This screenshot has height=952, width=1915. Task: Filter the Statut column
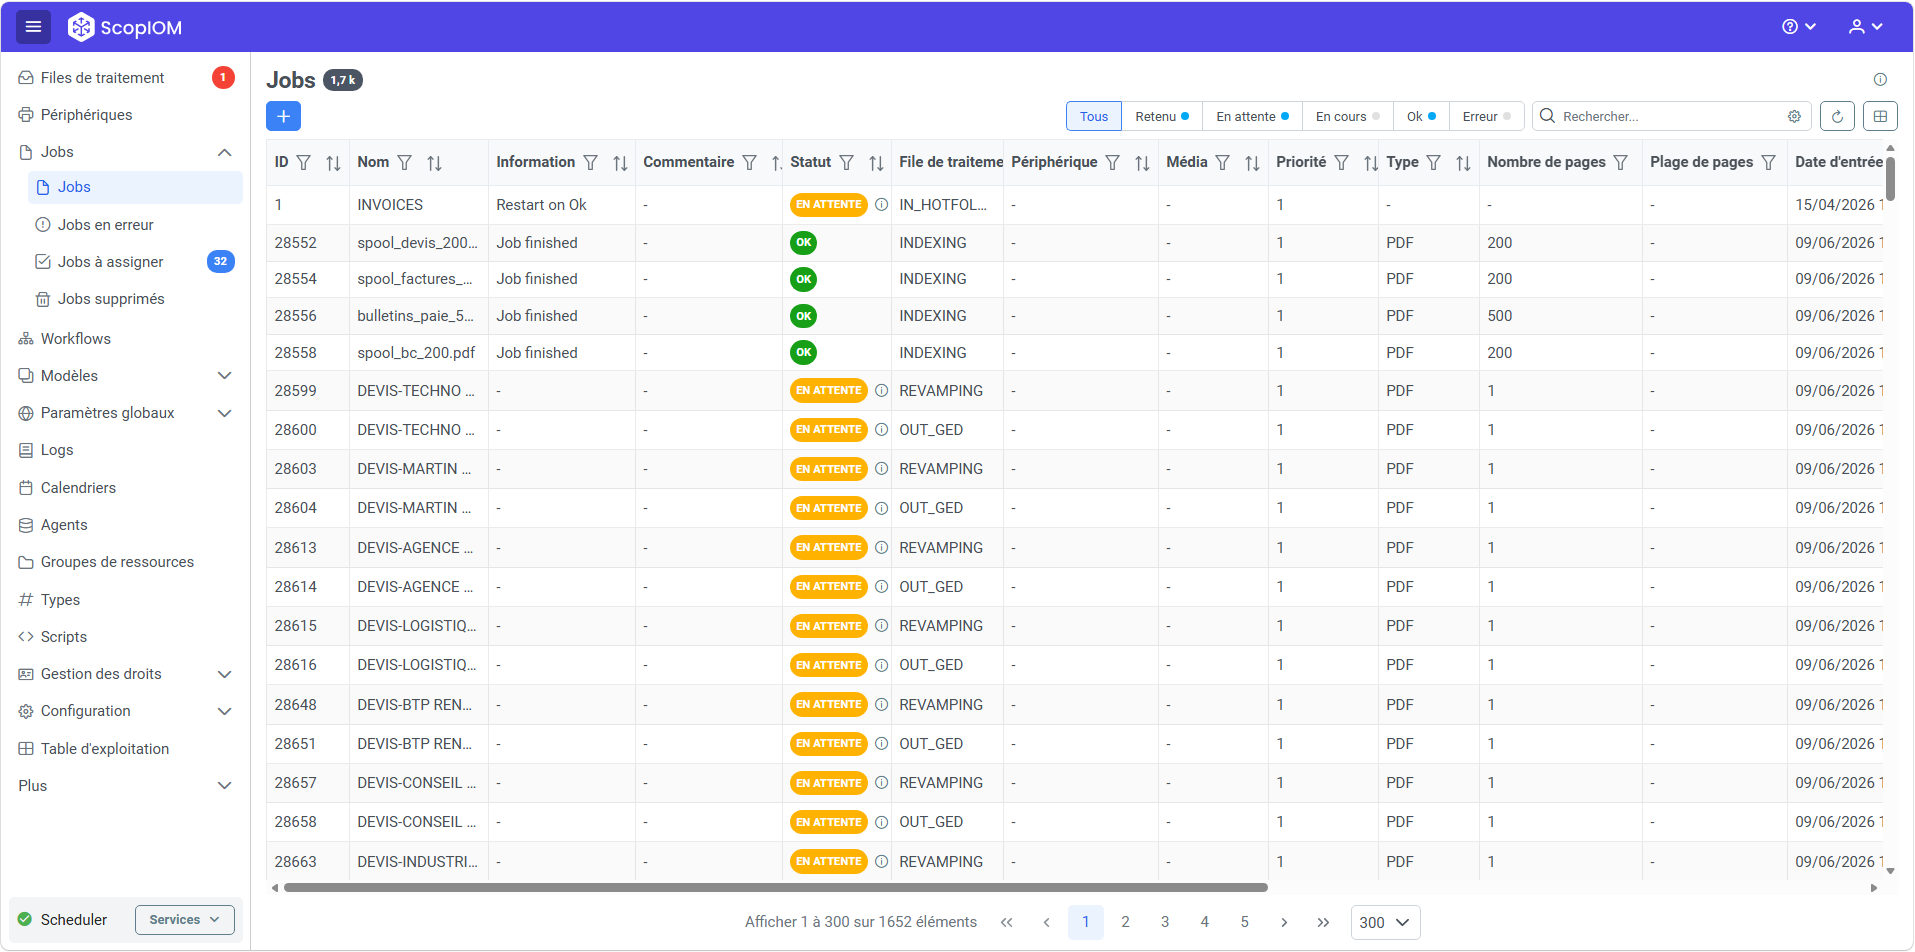point(846,163)
